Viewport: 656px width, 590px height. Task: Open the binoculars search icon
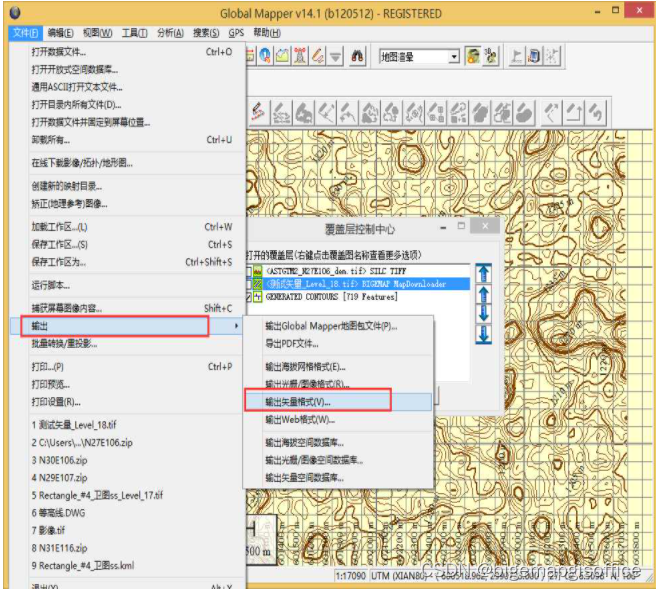click(357, 56)
